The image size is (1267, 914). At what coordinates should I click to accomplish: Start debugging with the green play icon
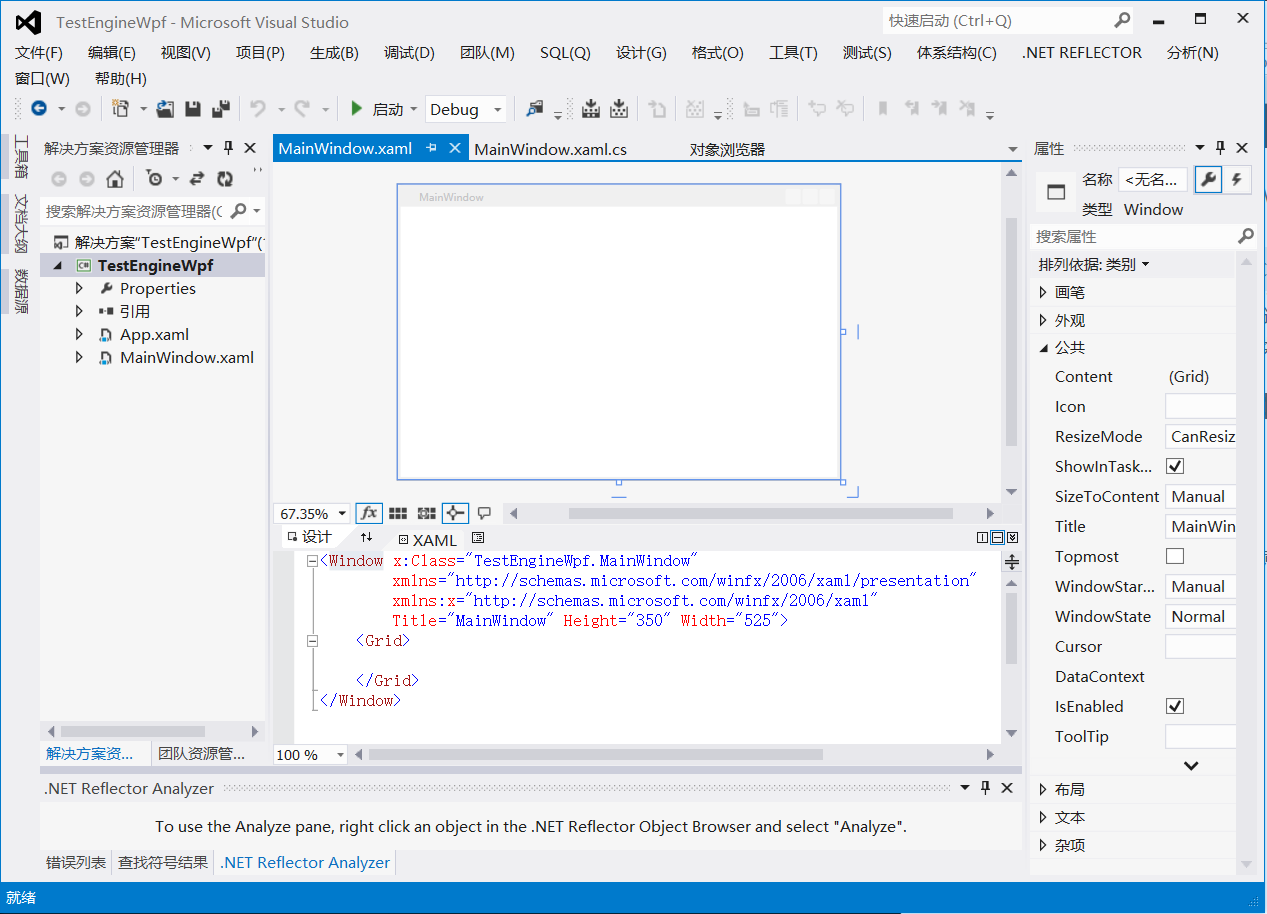(357, 109)
